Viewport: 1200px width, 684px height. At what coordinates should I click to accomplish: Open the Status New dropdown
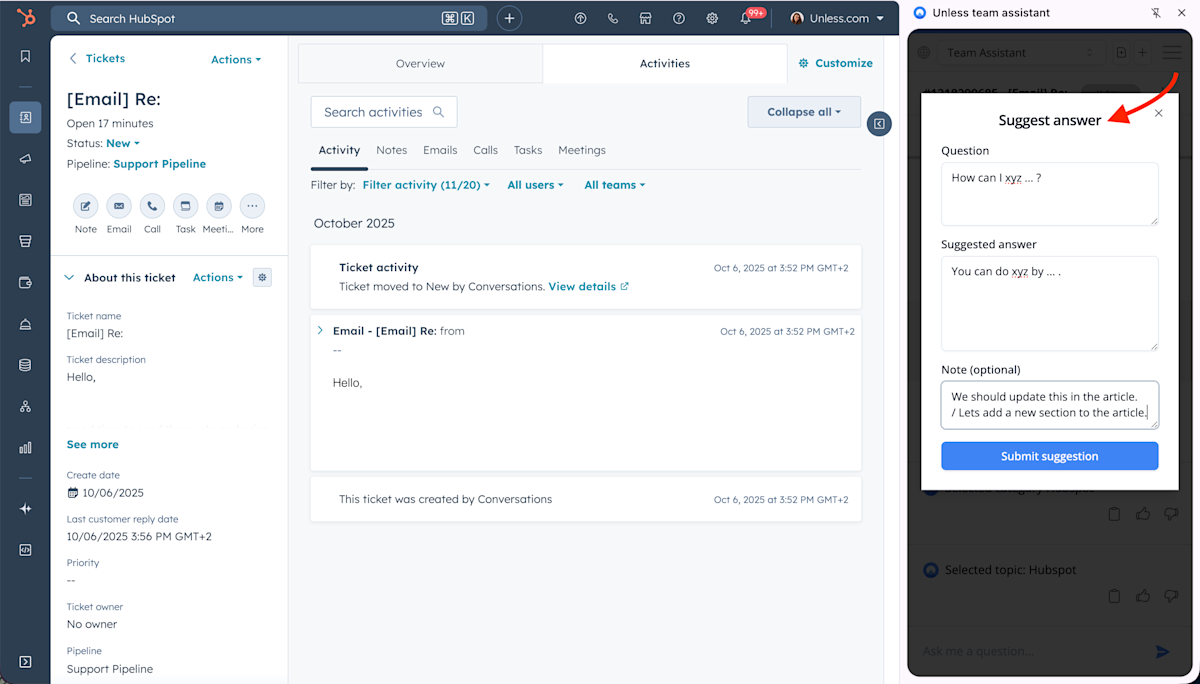click(x=123, y=143)
